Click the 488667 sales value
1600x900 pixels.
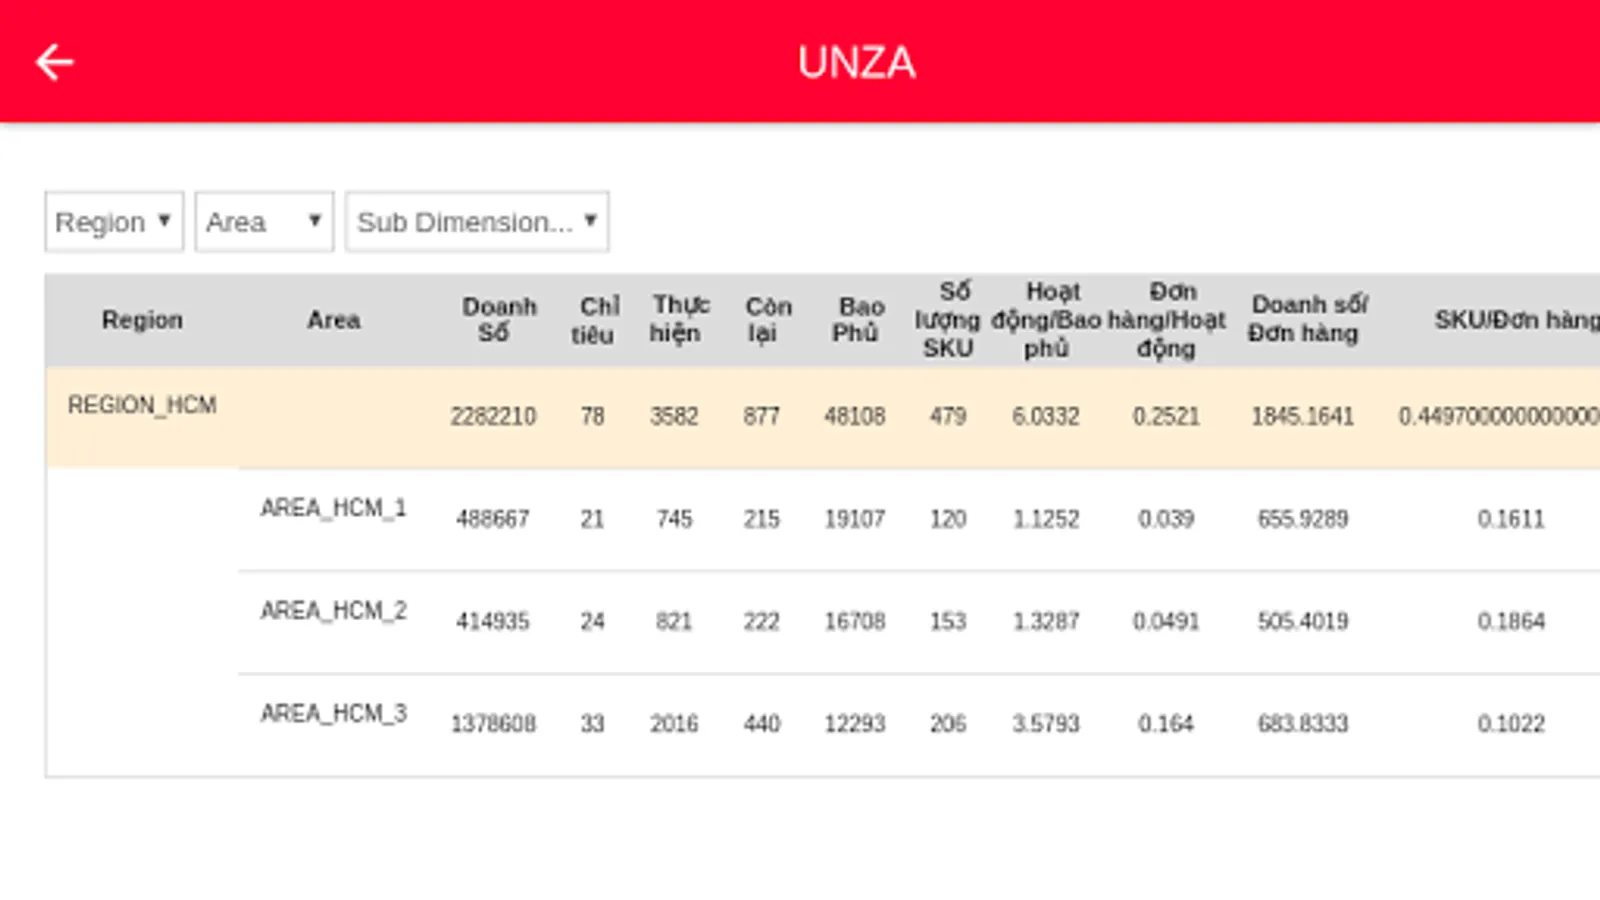[493, 519]
